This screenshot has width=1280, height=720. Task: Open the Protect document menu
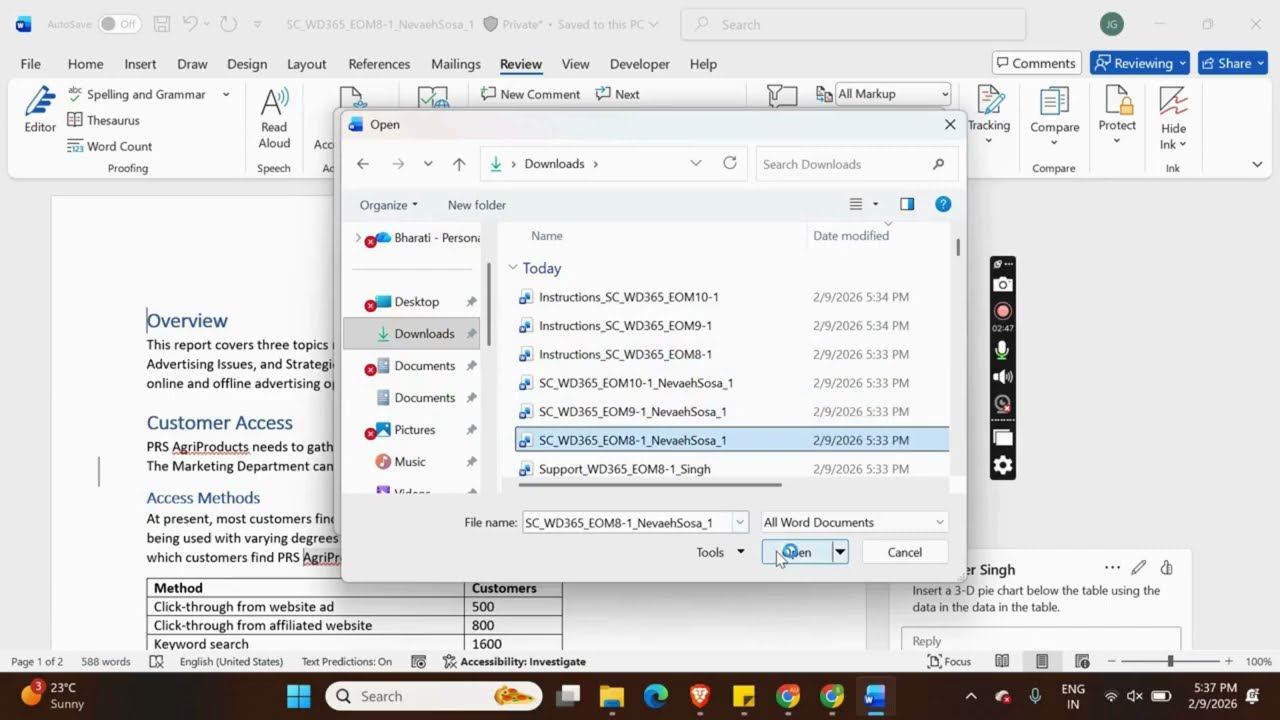(x=1117, y=115)
